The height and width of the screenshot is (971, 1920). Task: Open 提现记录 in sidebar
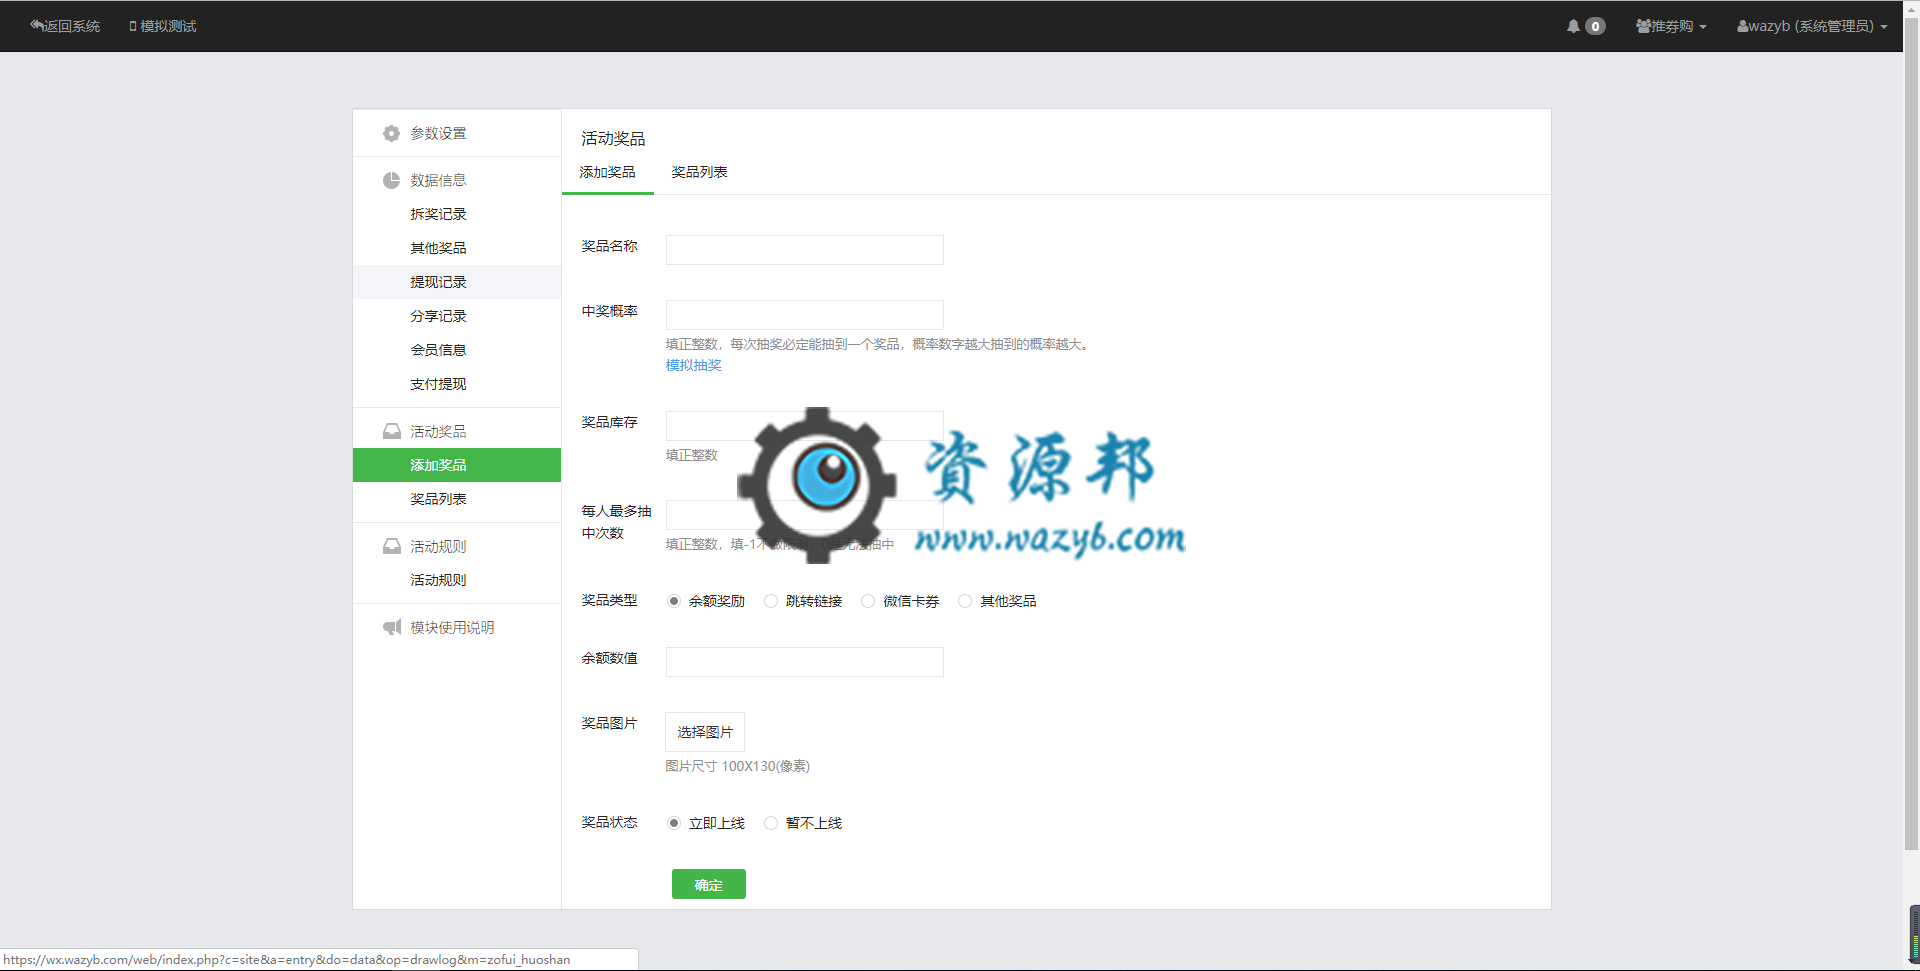click(x=457, y=282)
